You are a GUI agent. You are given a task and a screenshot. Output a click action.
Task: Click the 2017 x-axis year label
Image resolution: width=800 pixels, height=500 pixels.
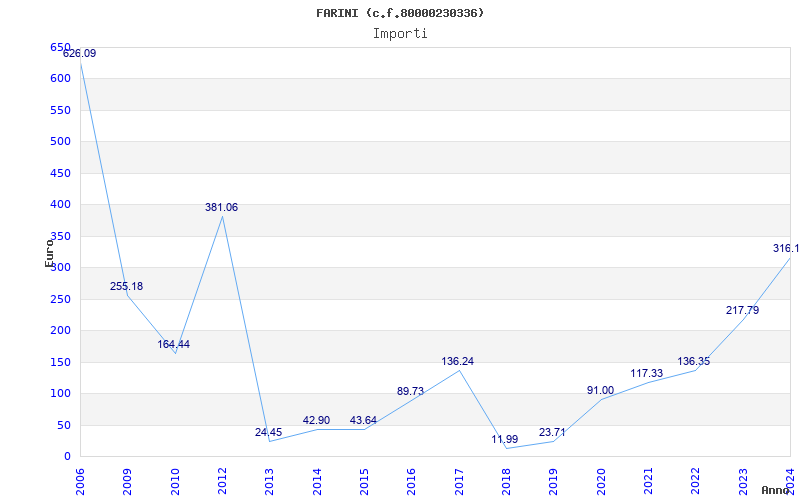tap(459, 482)
